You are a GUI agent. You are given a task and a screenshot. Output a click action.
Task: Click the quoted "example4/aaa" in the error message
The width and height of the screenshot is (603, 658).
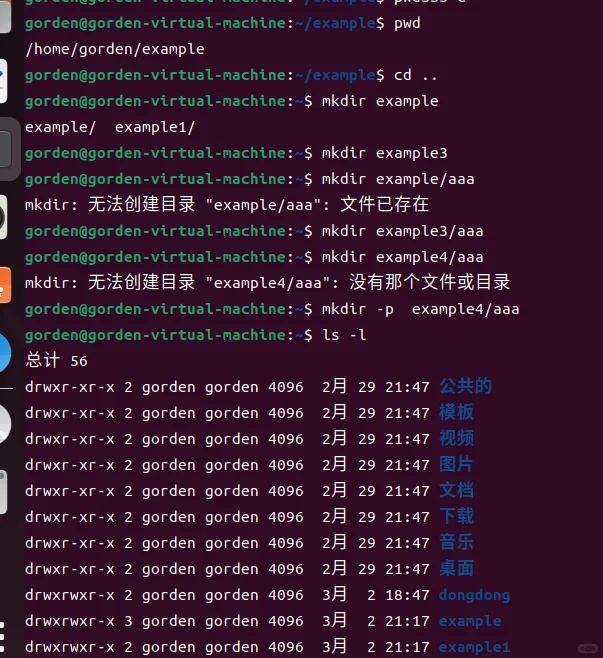coord(268,283)
